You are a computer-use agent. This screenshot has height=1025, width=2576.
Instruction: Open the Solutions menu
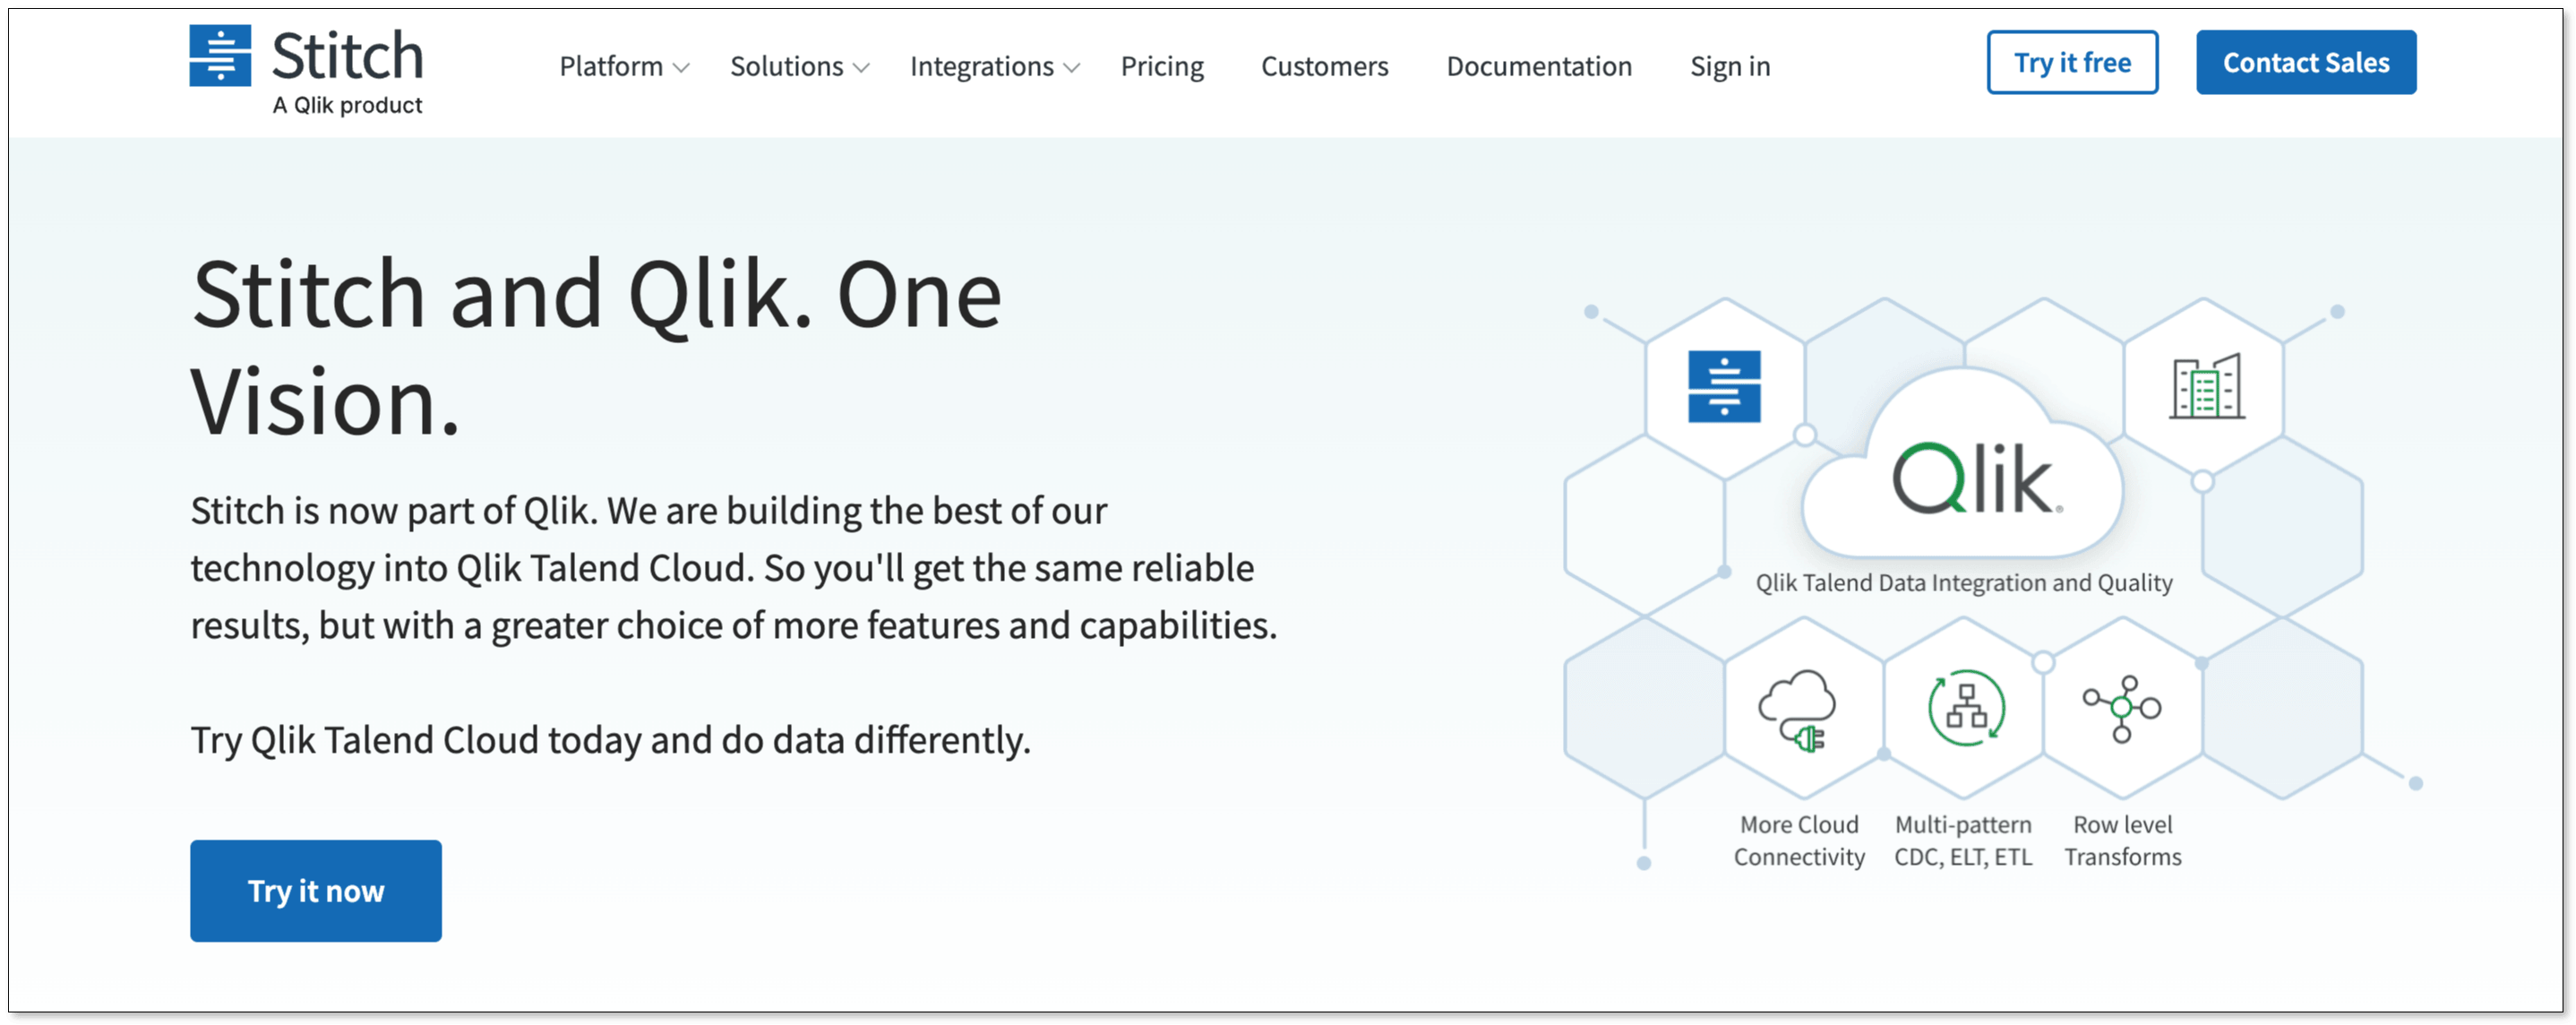tap(799, 66)
